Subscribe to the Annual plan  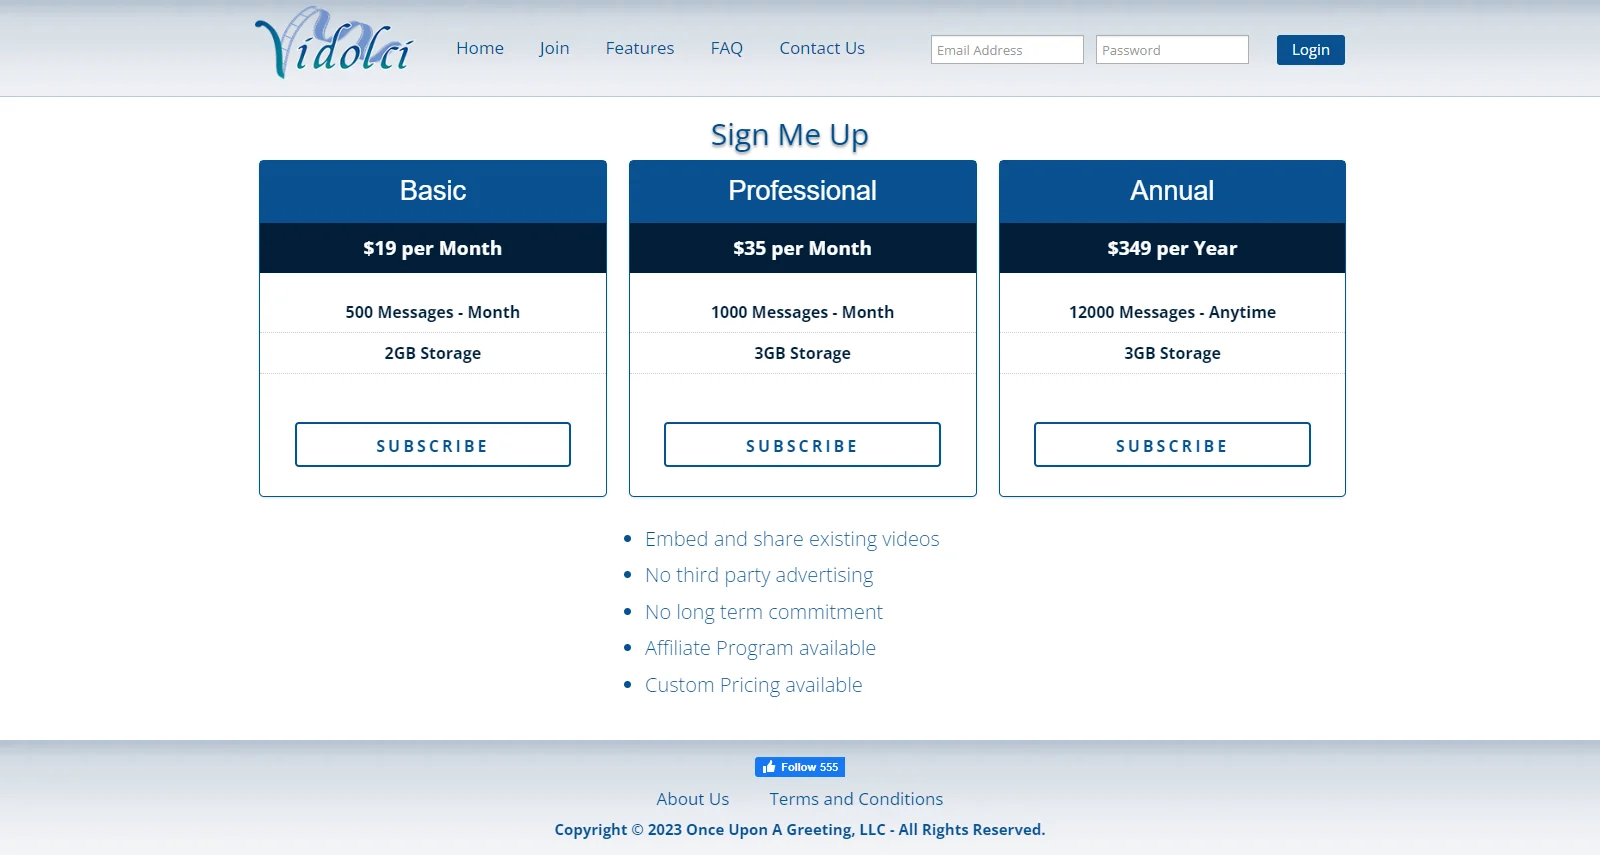click(x=1171, y=445)
